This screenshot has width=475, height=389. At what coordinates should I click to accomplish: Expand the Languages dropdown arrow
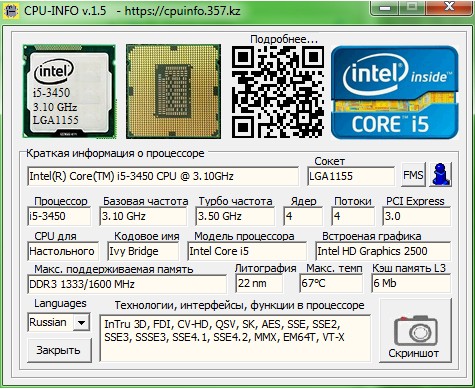(81, 322)
